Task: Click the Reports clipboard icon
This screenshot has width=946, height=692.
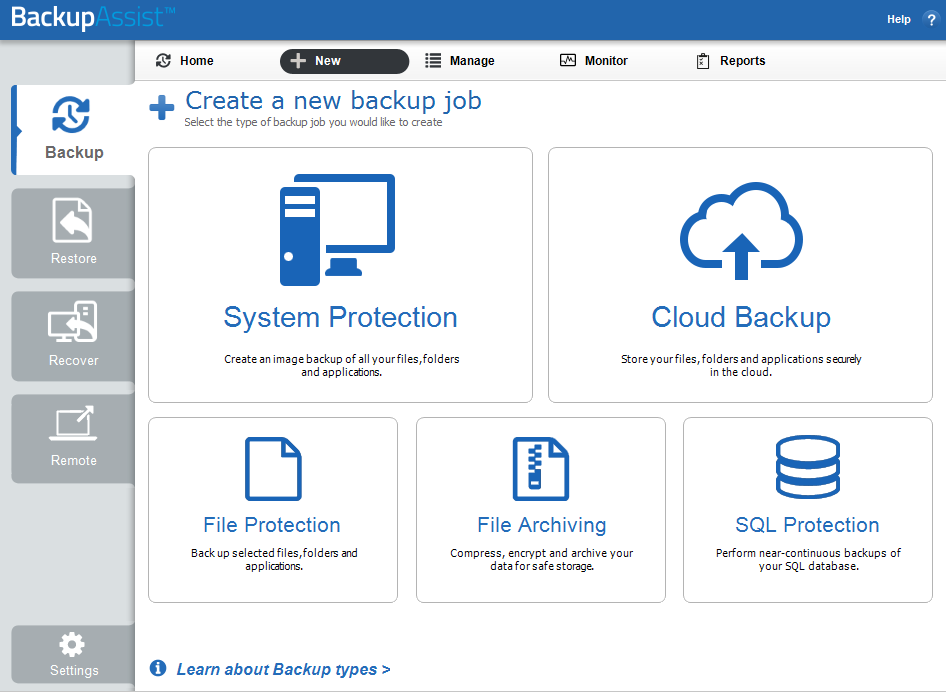Action: point(703,61)
